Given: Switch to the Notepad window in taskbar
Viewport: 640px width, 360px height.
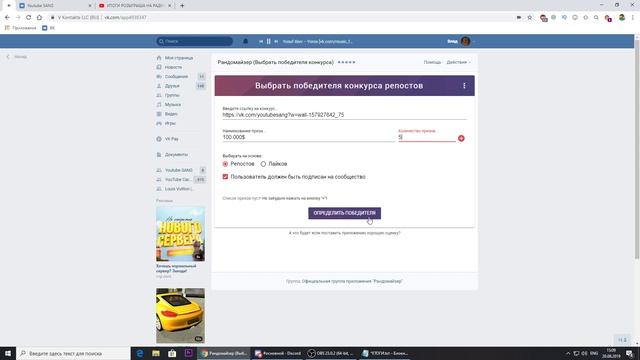Looking at the screenshot, I should pyautogui.click(x=385, y=353).
